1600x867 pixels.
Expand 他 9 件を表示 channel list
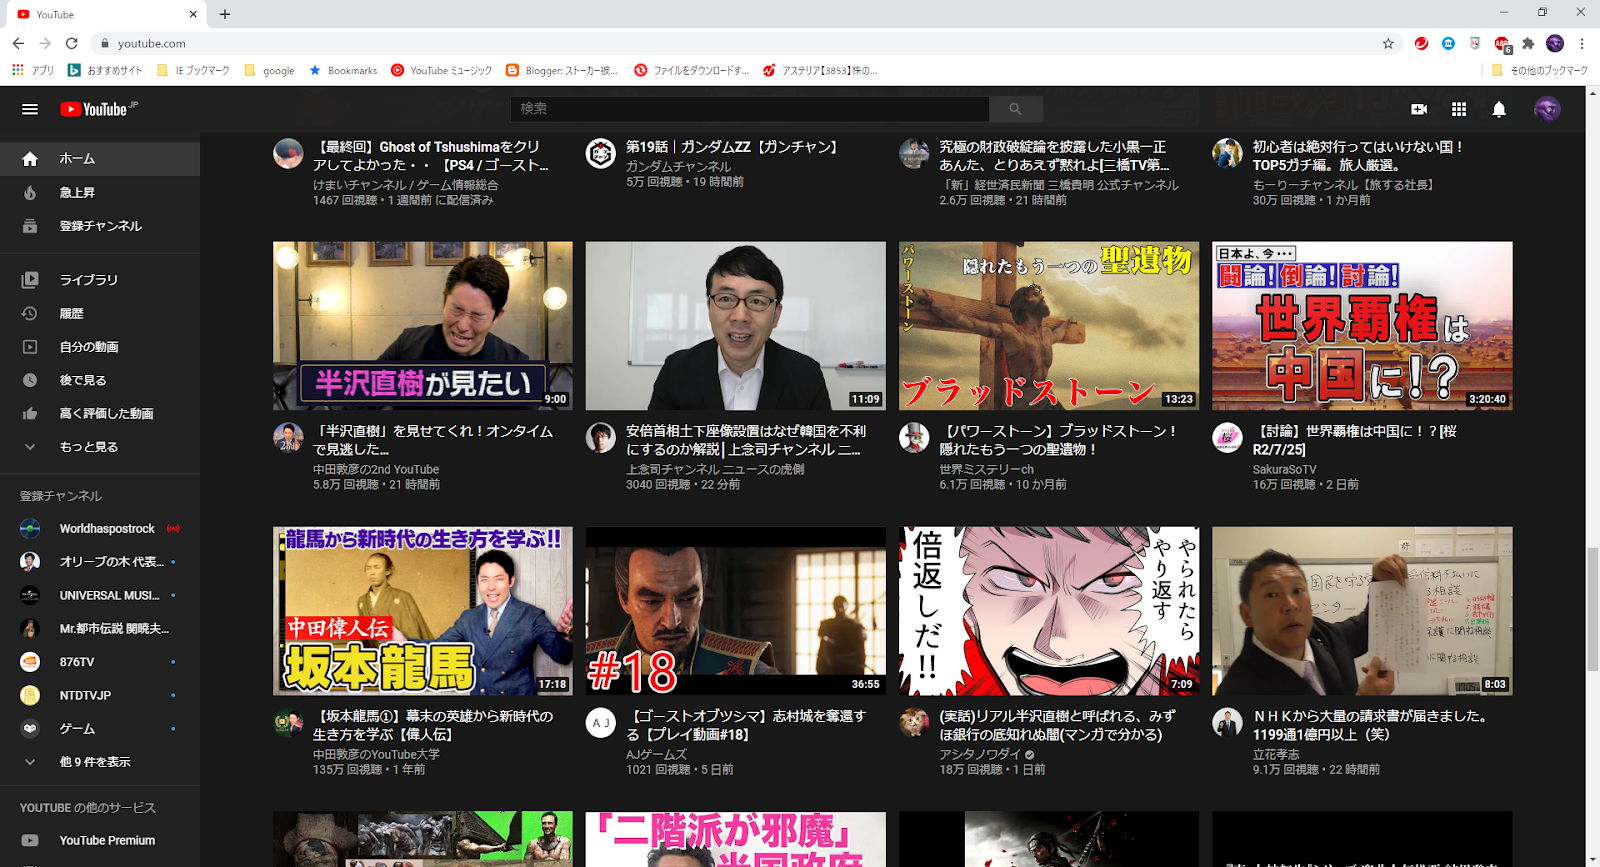[x=100, y=762]
